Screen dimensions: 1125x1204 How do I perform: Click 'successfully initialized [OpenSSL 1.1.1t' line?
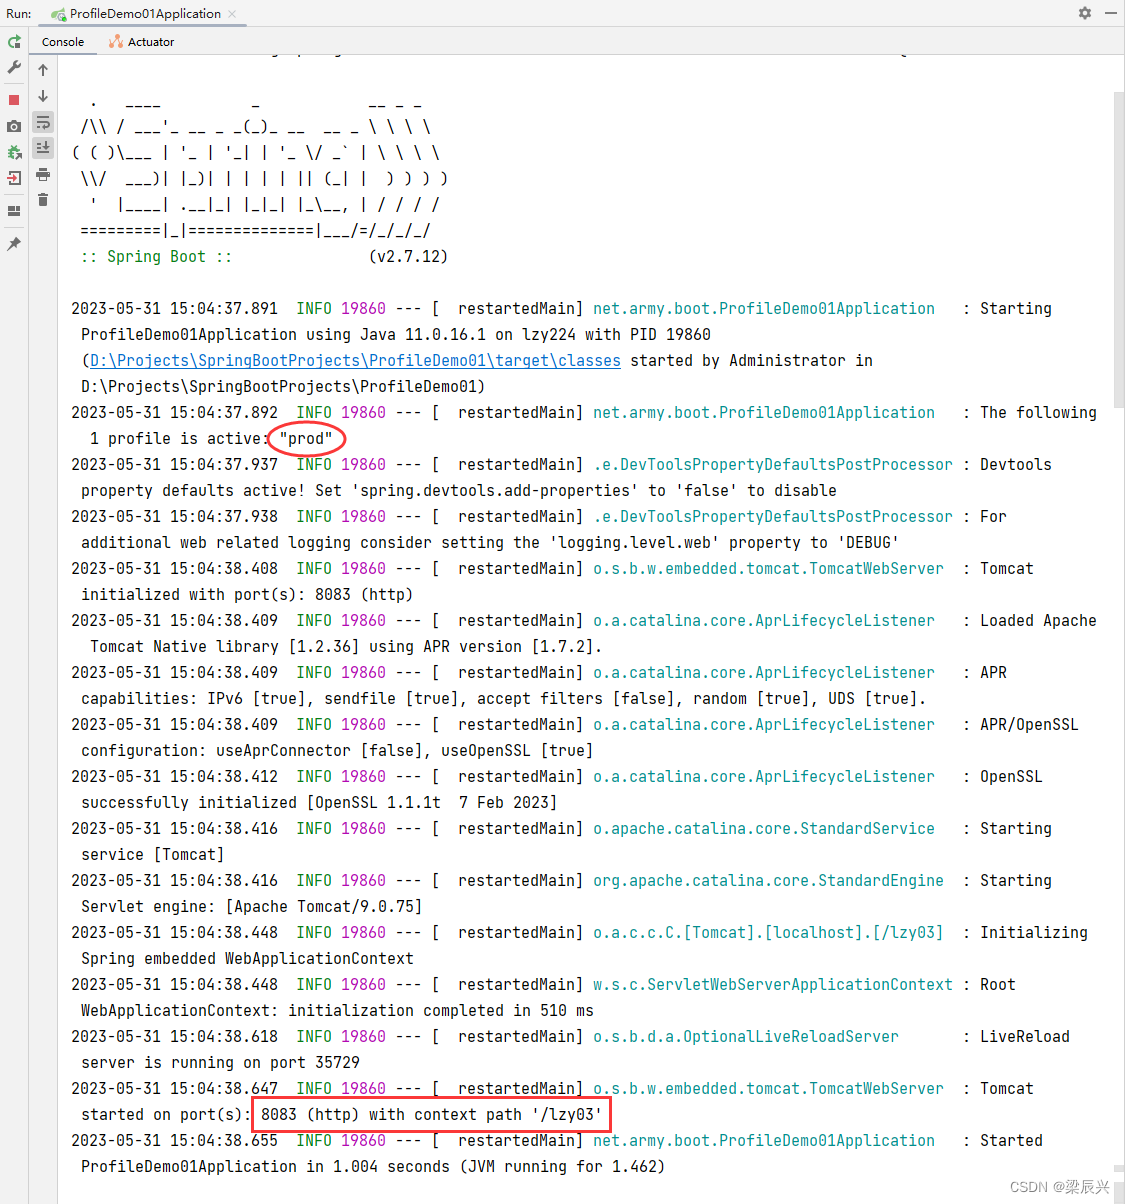point(319,803)
